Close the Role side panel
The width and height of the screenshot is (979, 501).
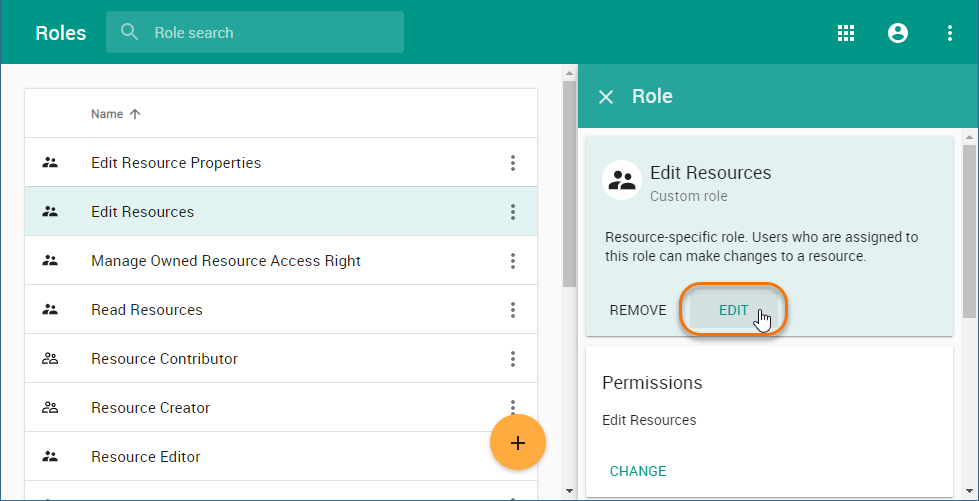tap(606, 97)
